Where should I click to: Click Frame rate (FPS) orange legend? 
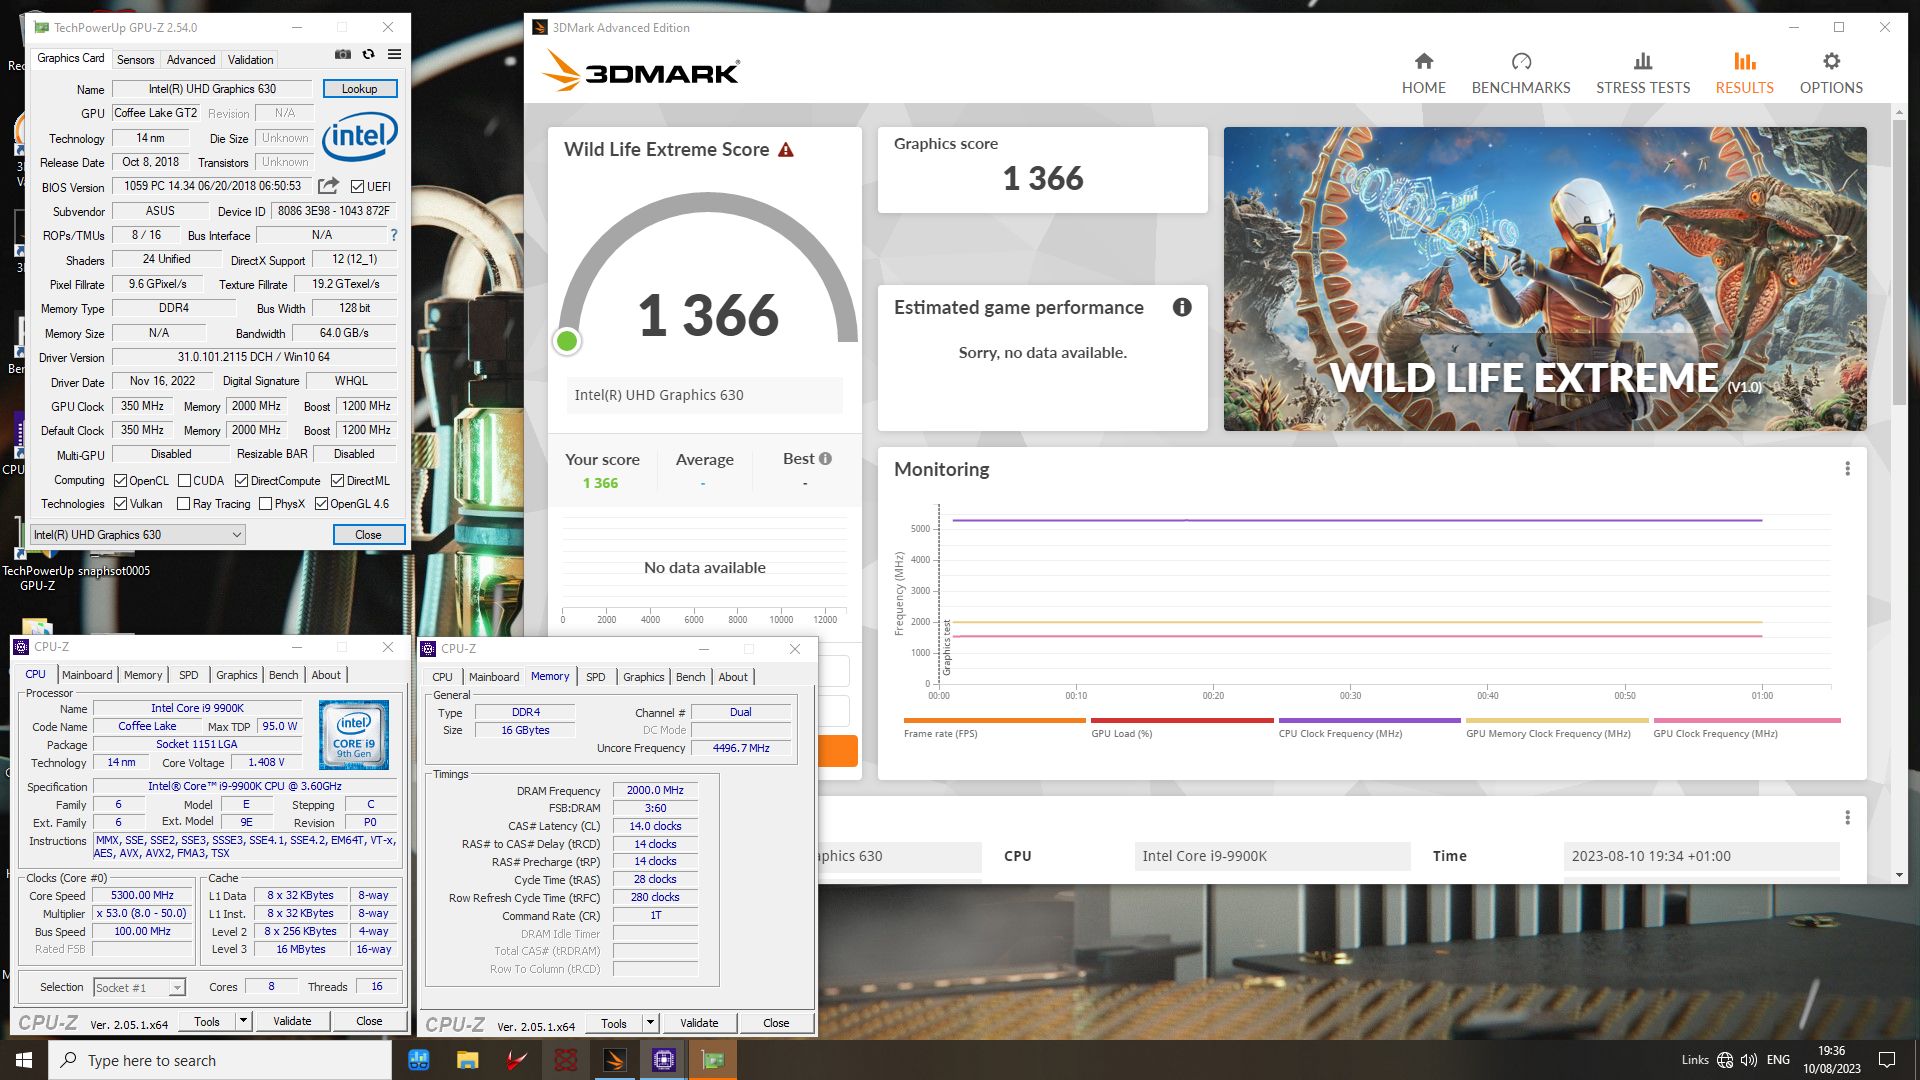tap(993, 729)
